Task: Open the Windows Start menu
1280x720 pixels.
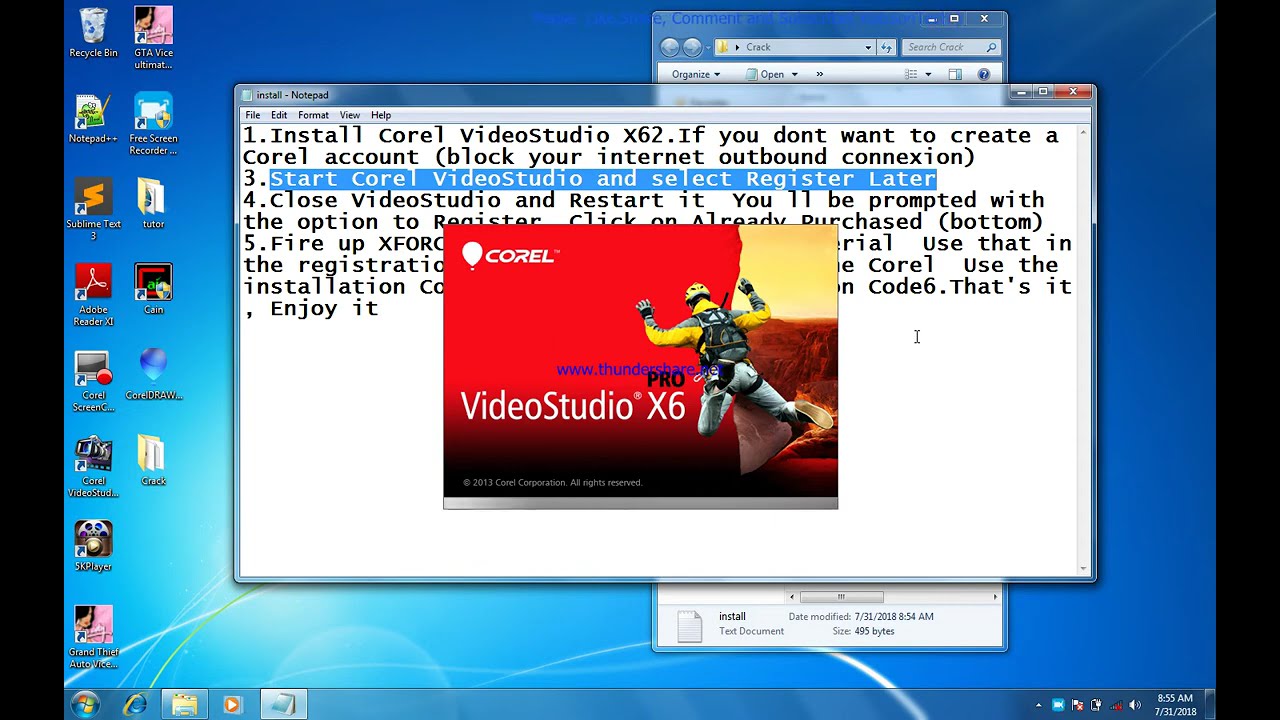Action: [85, 704]
